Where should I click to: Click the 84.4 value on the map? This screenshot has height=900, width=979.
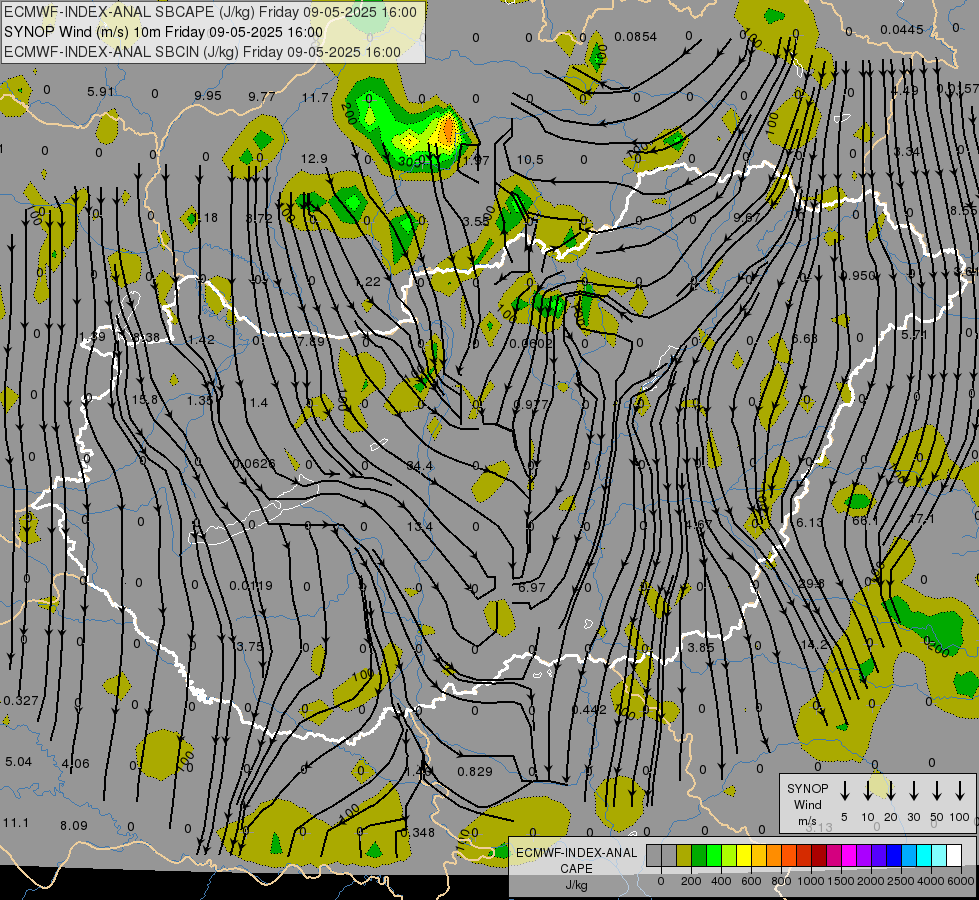[x=419, y=465]
